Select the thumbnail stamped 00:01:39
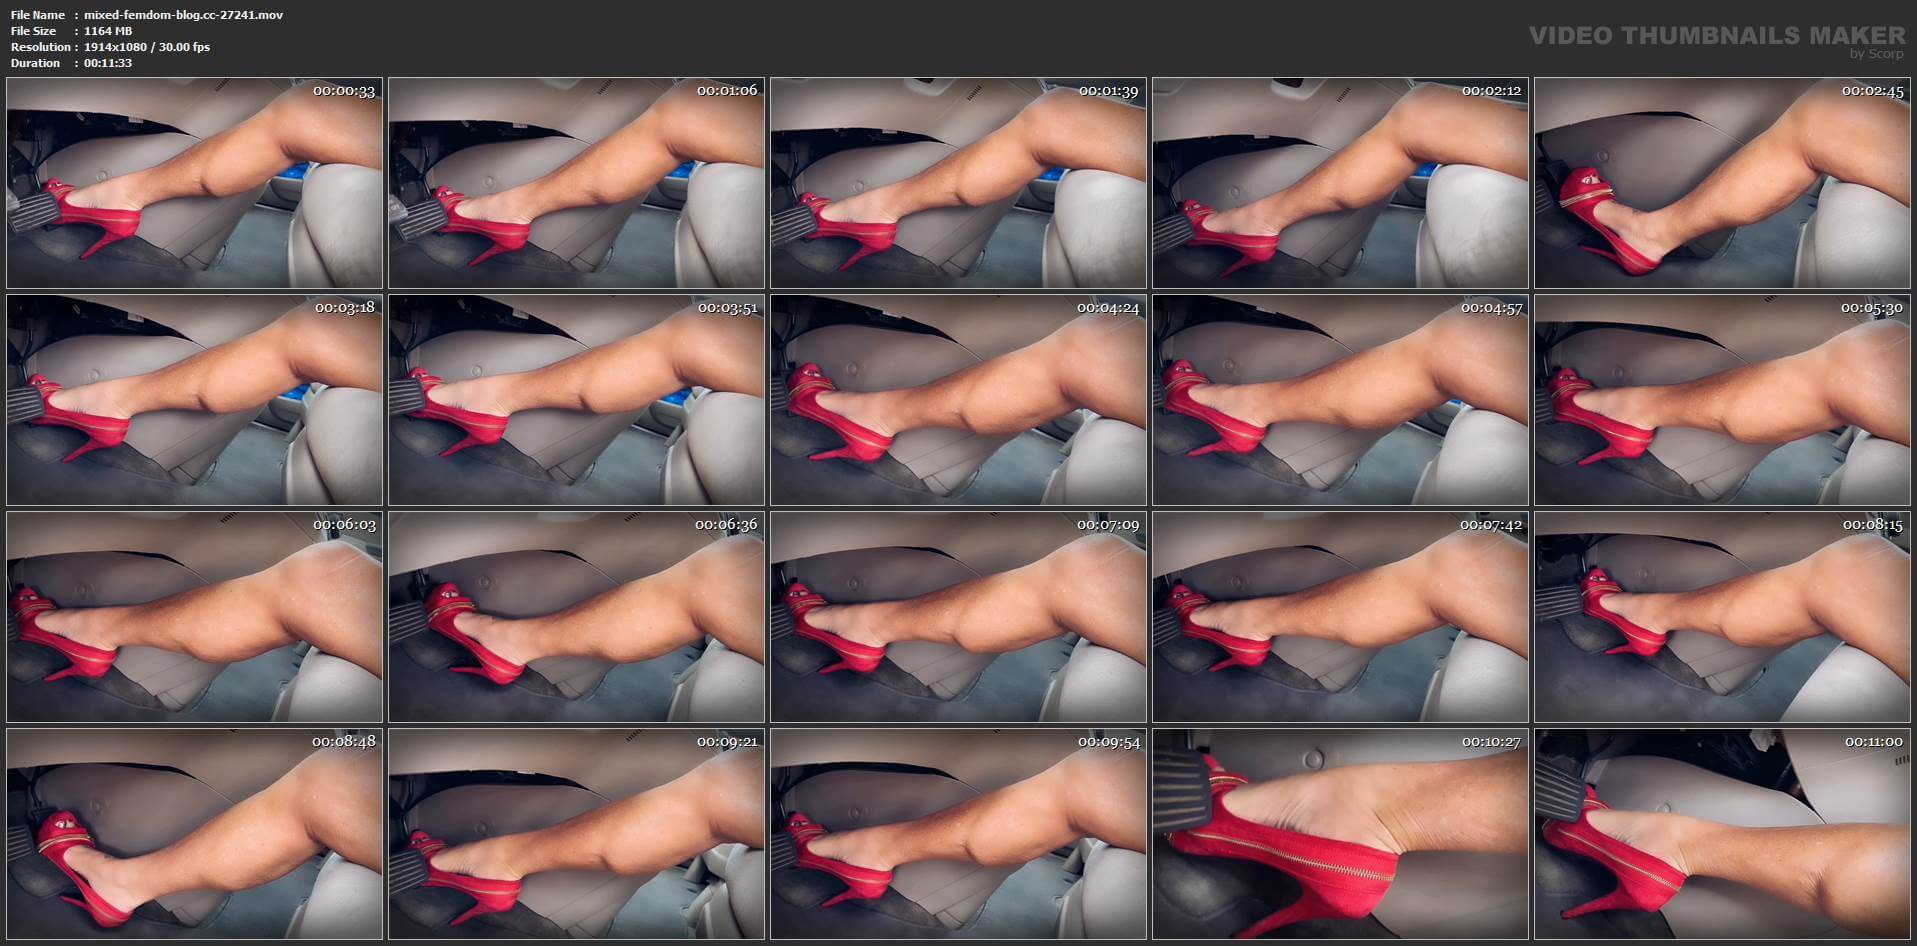 point(959,183)
